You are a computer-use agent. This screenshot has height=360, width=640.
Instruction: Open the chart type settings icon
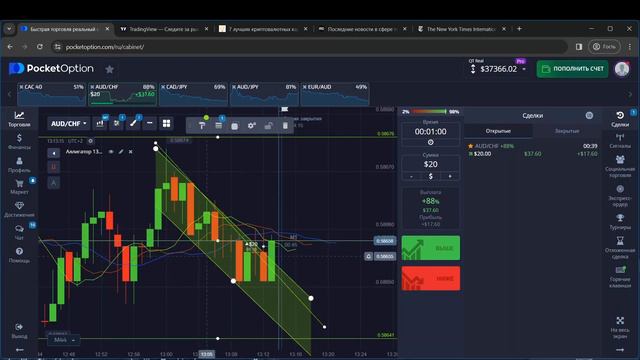tap(100, 124)
